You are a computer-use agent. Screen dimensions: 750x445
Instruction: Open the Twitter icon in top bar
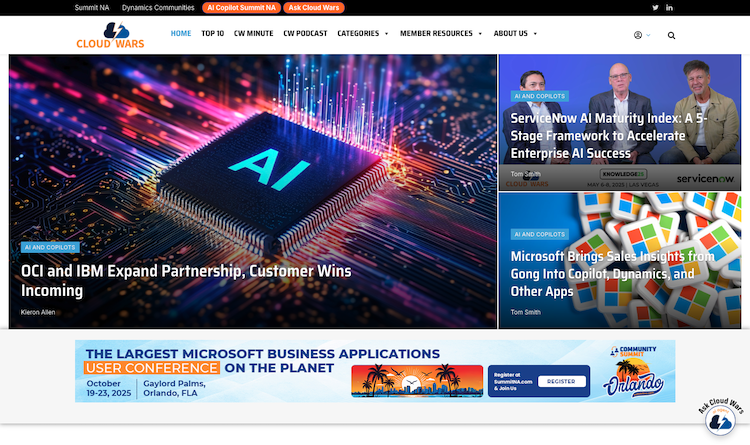pos(655,8)
